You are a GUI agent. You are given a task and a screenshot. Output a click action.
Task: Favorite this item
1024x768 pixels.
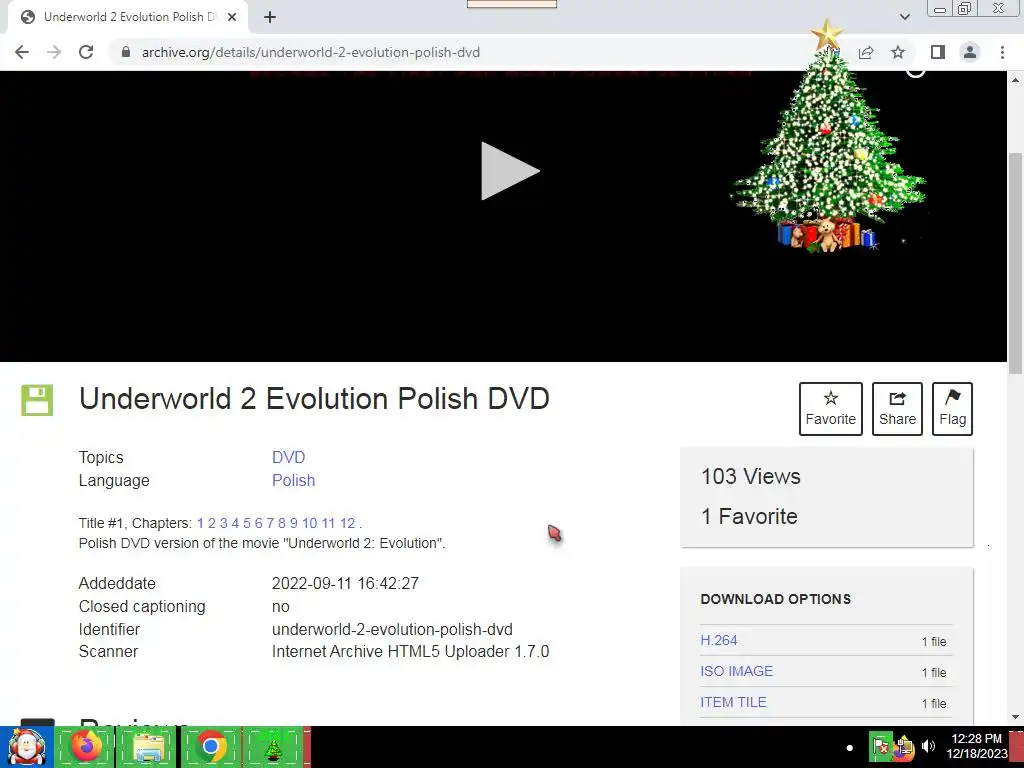(830, 409)
